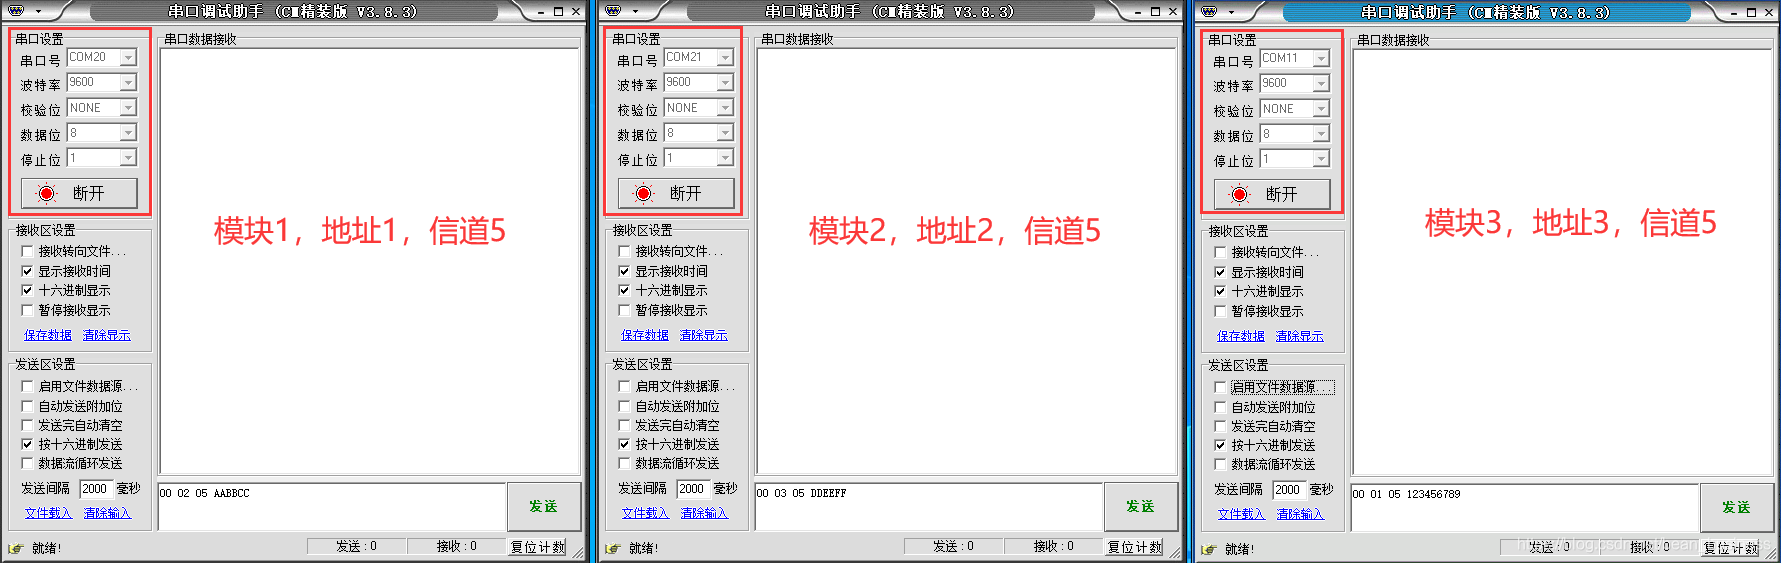The image size is (1781, 563).
Task: Close the COM11 serial assistant window
Action: pos(1768,12)
